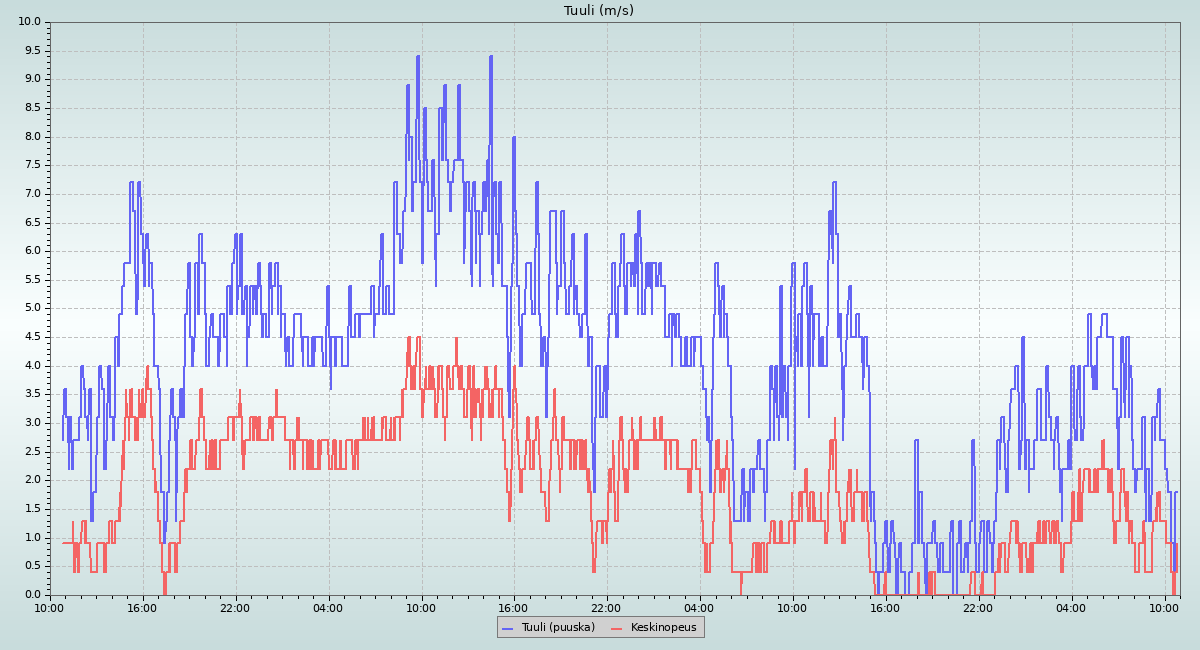Click the 10.0 label on the y-axis
Image resolution: width=1200 pixels, height=650 pixels.
[29, 22]
